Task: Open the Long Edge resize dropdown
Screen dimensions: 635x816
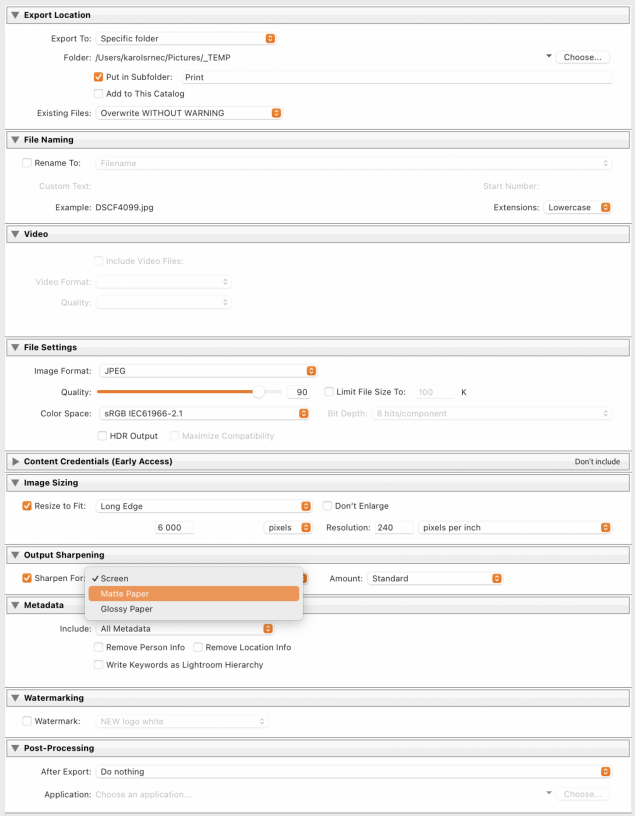Action: point(204,506)
